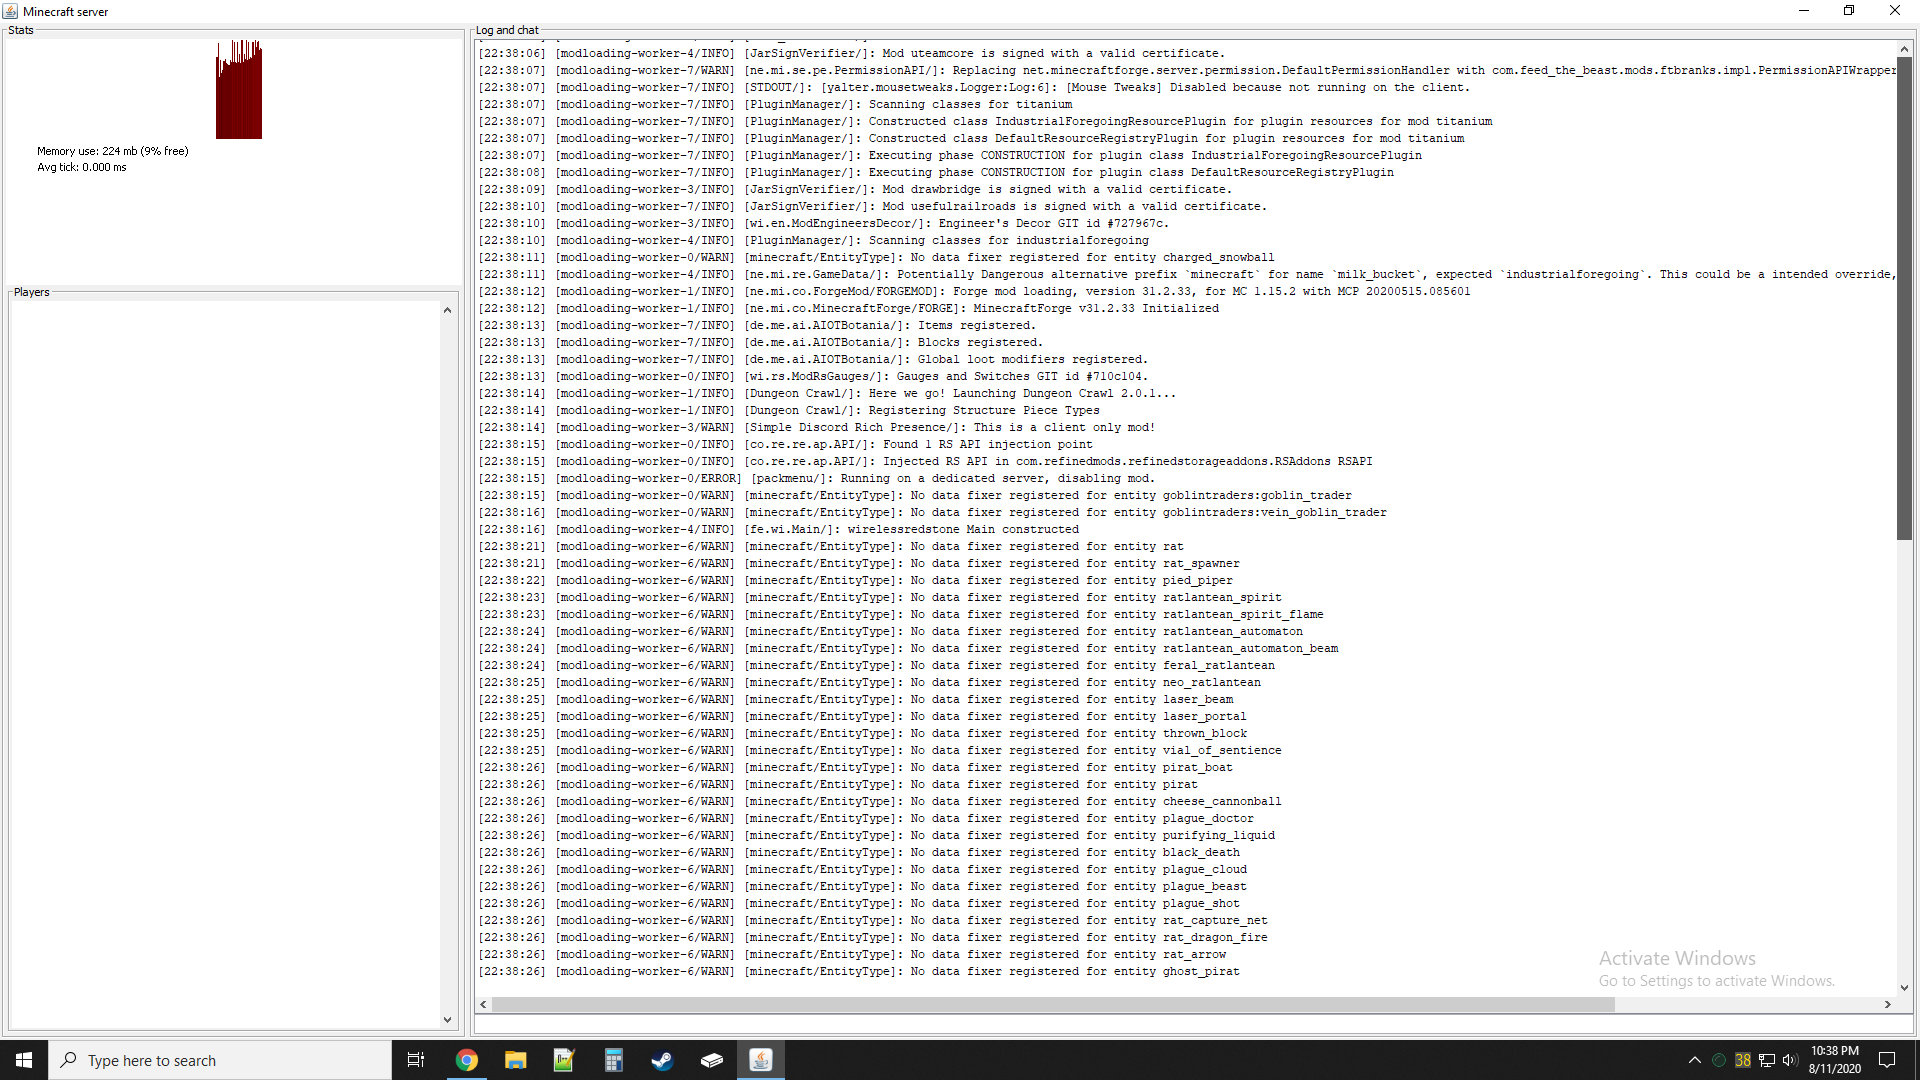
Task: Open the volume control tray icon
Action: (1790, 1060)
